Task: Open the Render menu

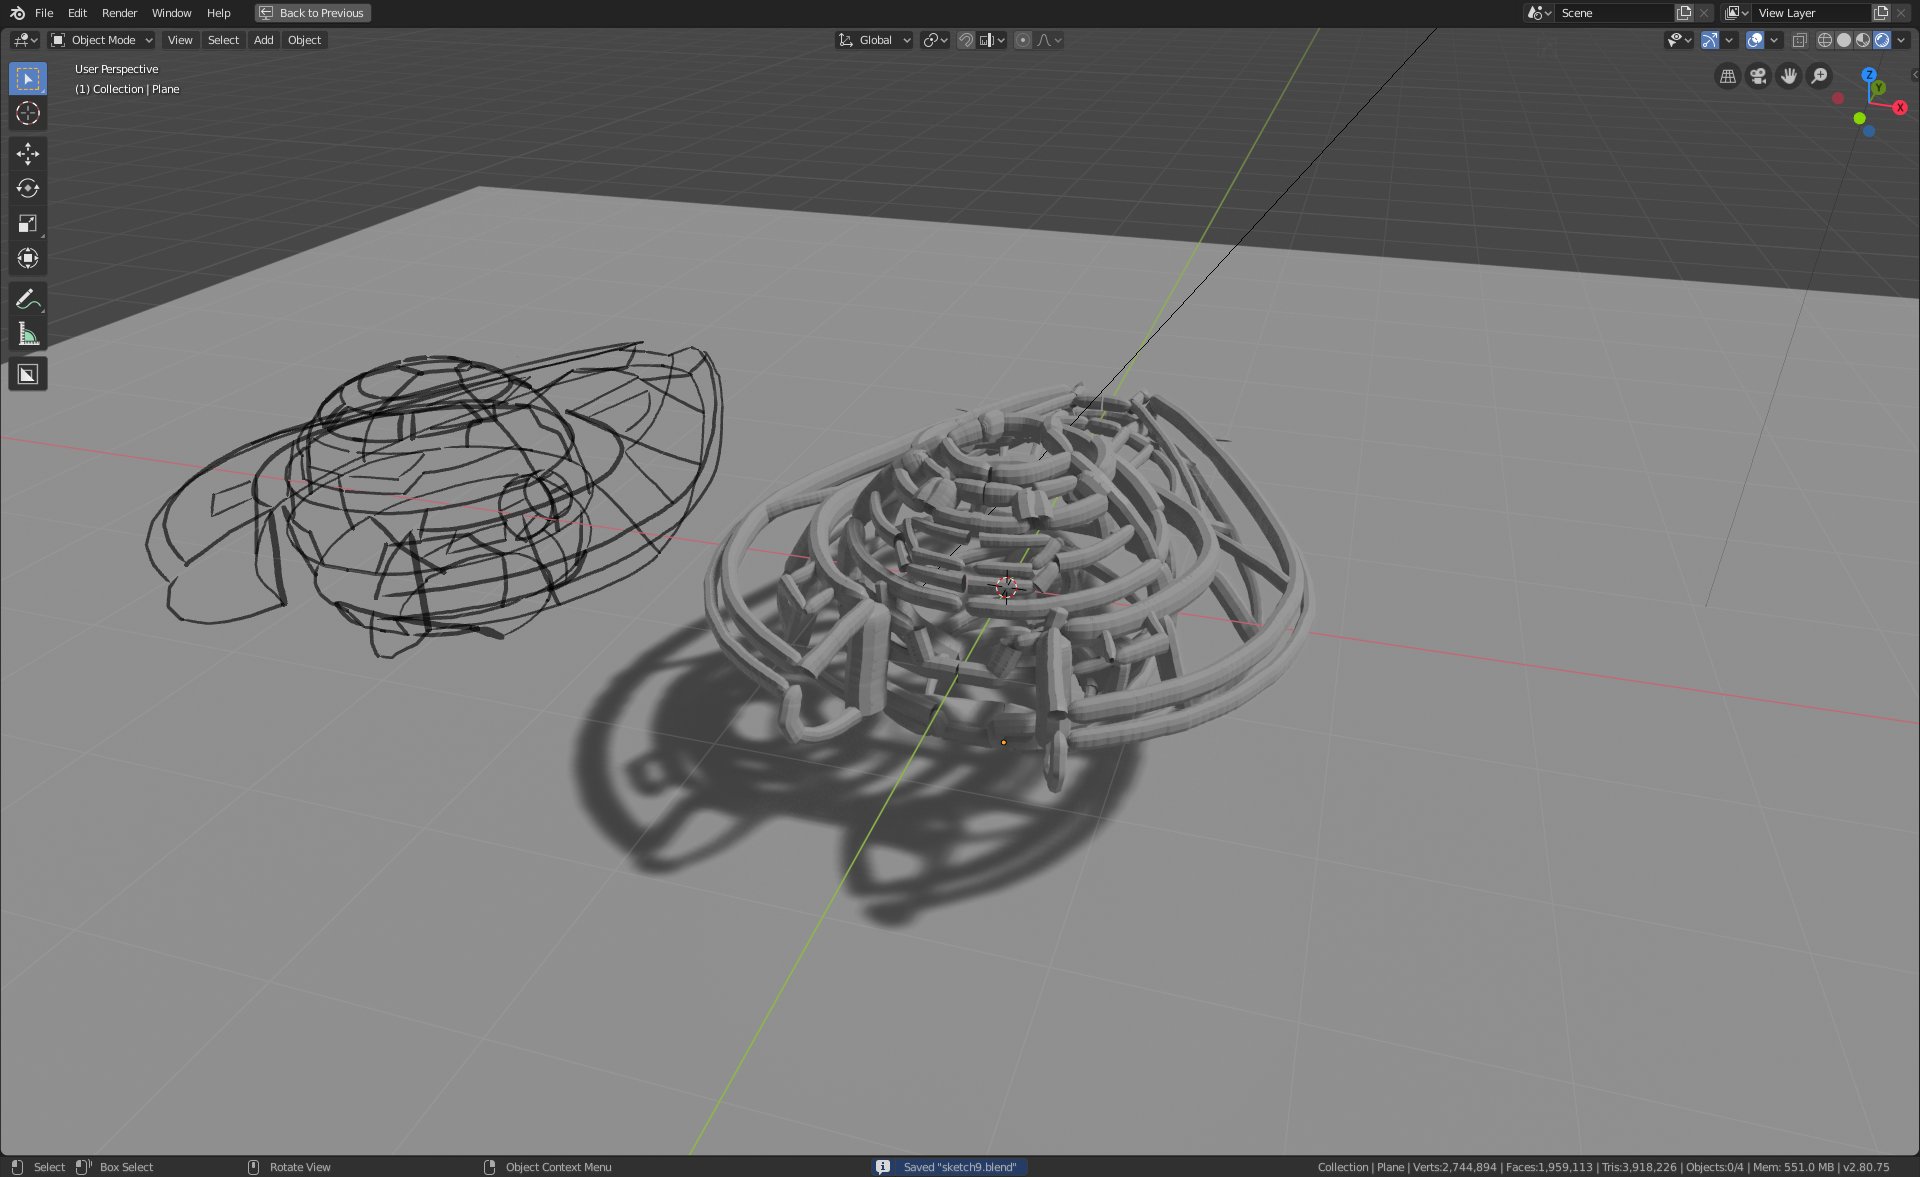Action: coord(119,13)
